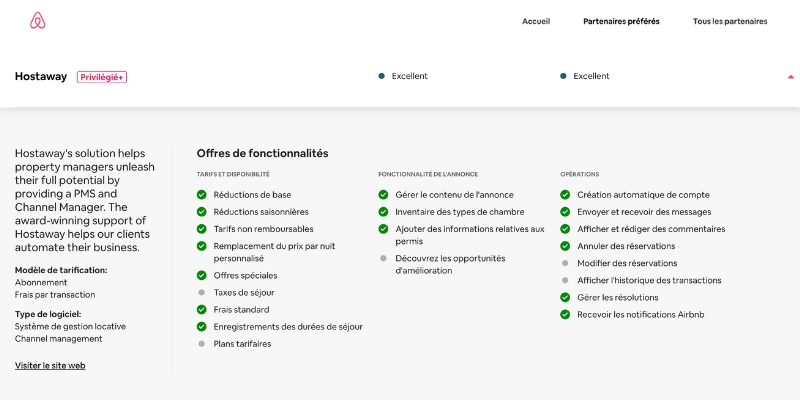800x400 pixels.
Task: Go to Partenaires préférés
Action: [x=621, y=21]
